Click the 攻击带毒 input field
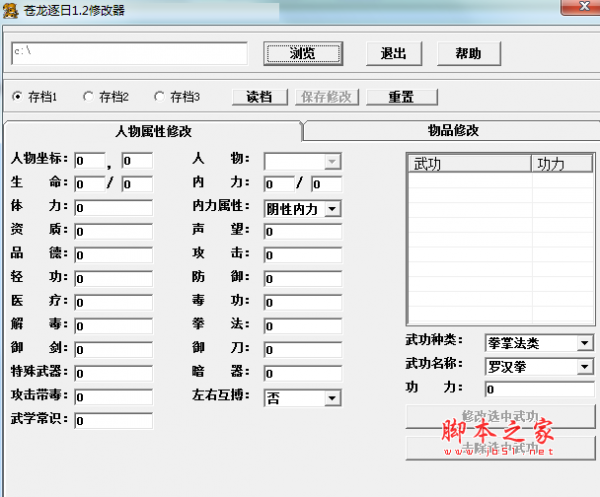Screen dimensions: 600x497 click(x=114, y=397)
